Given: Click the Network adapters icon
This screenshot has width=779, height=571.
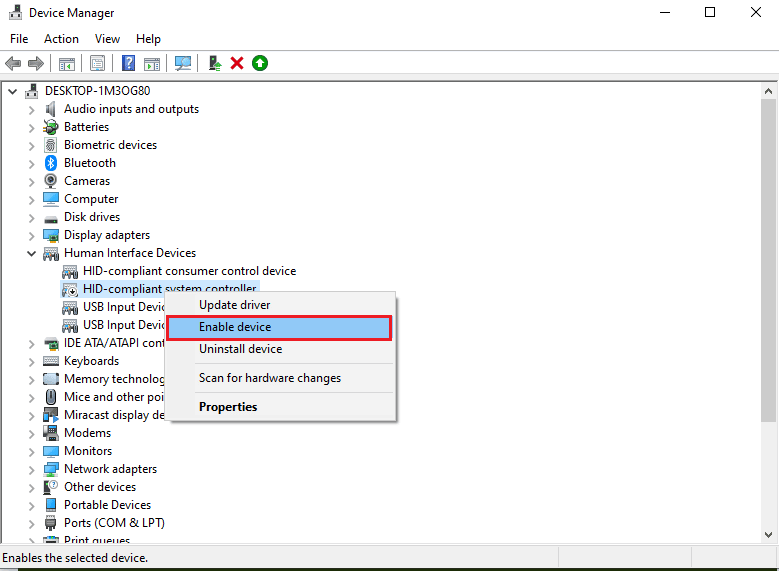Looking at the screenshot, I should click(51, 469).
